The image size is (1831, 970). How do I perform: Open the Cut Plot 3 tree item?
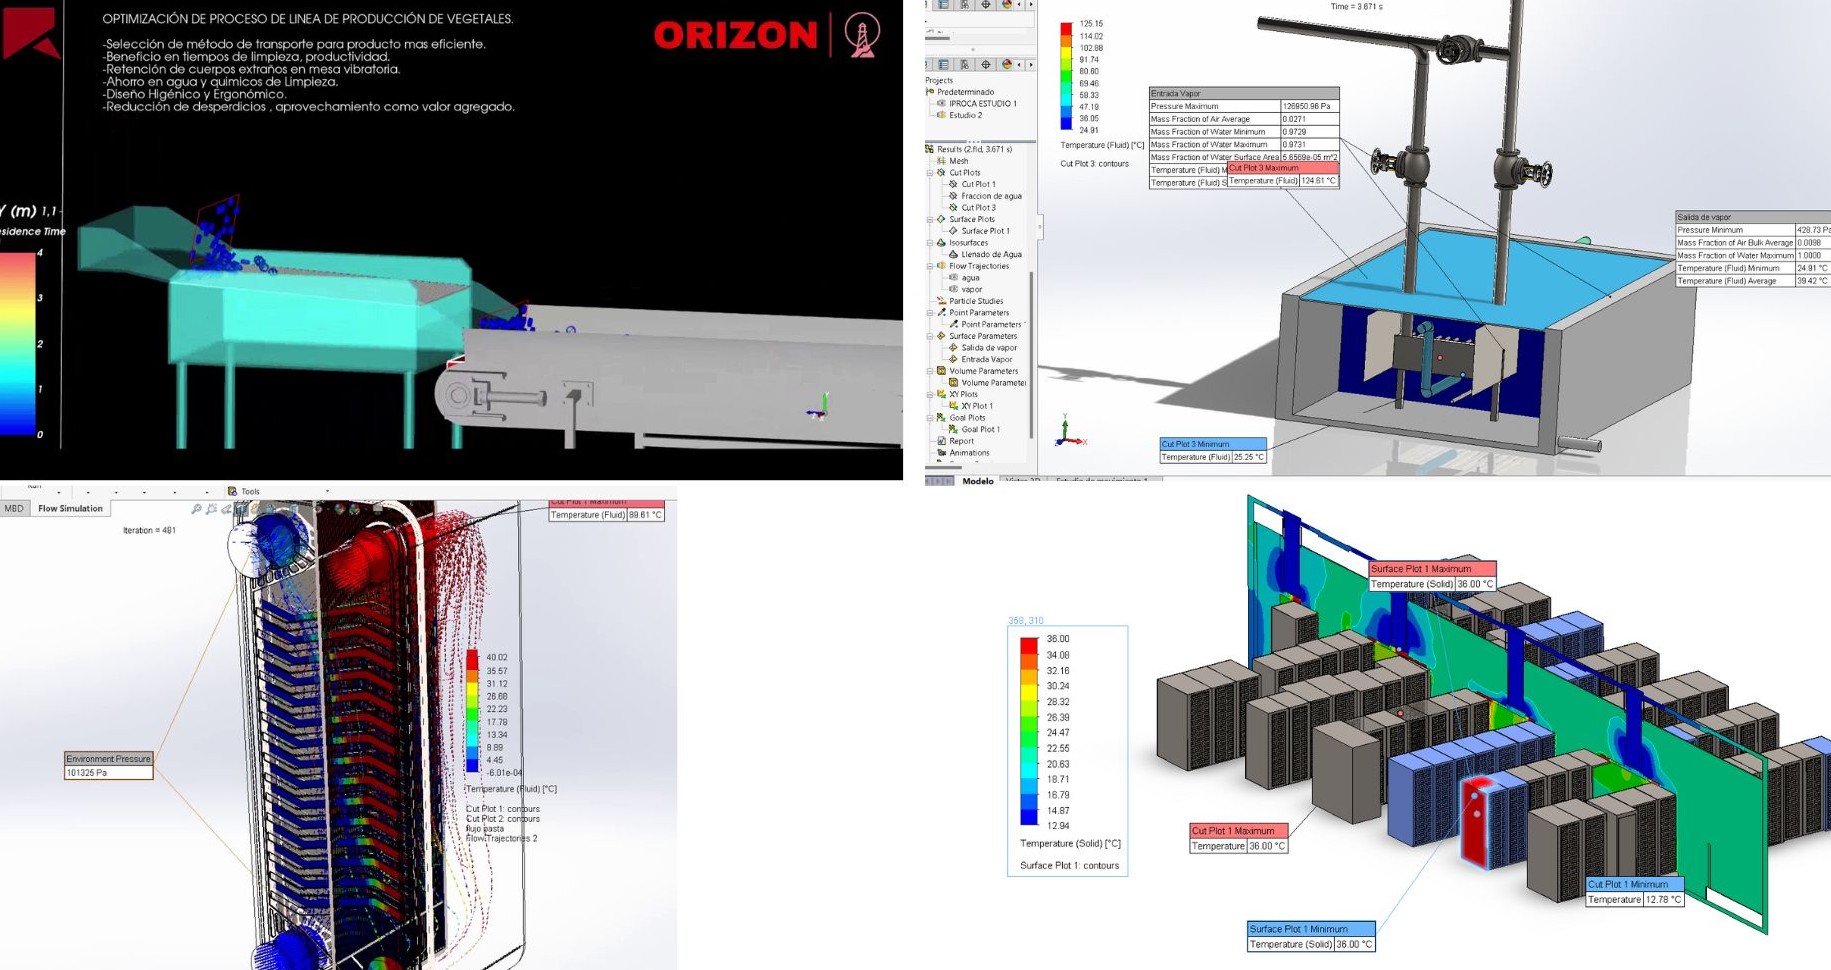pyautogui.click(x=978, y=208)
